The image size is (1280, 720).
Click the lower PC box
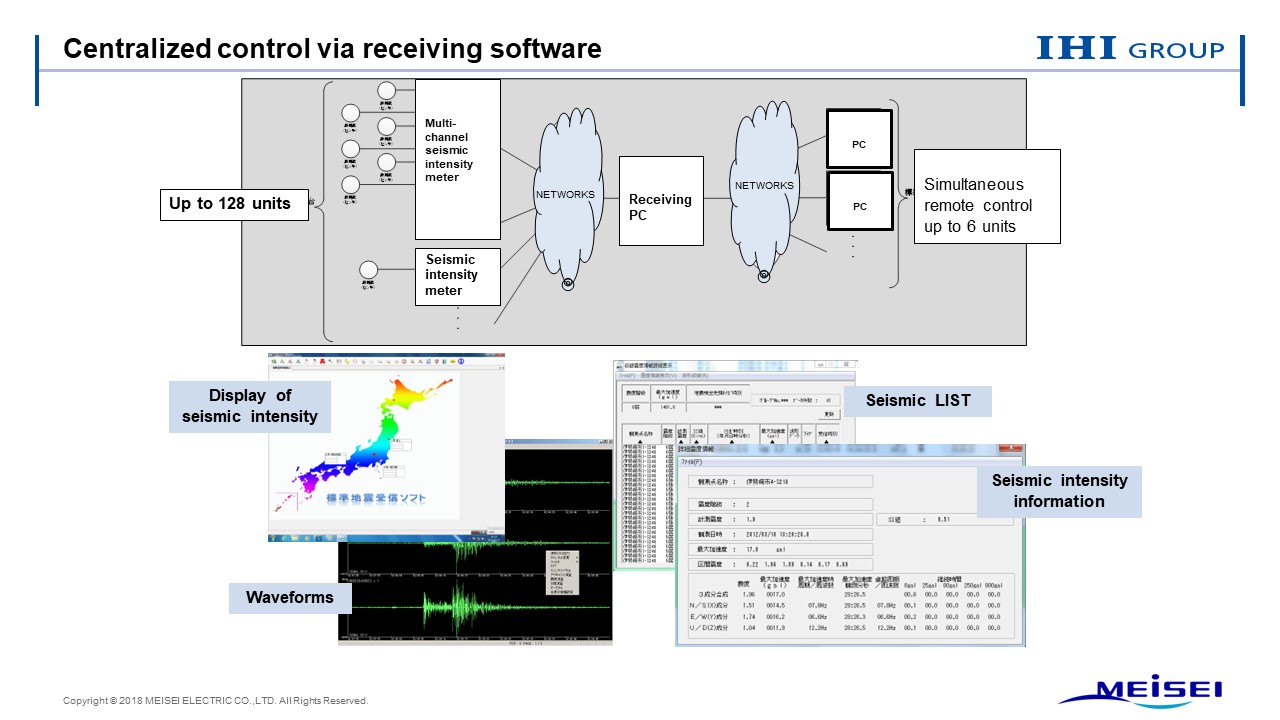click(859, 202)
